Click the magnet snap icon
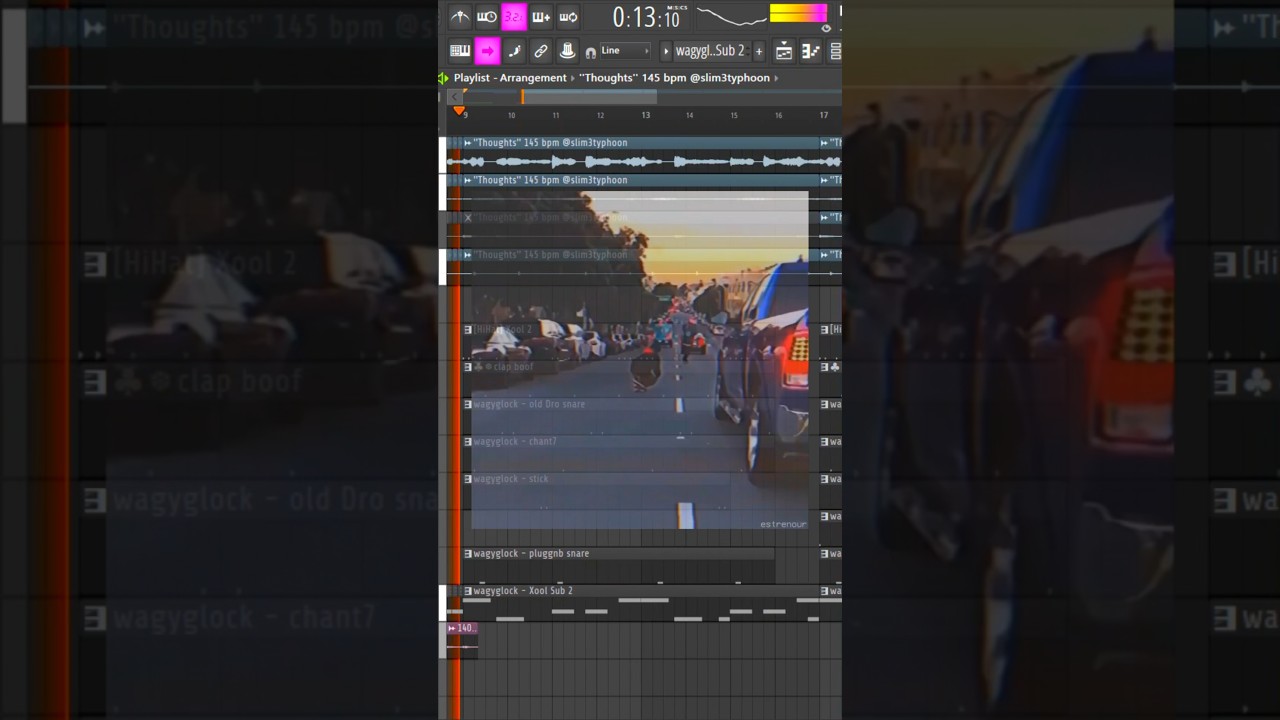This screenshot has width=1280, height=720. [591, 52]
